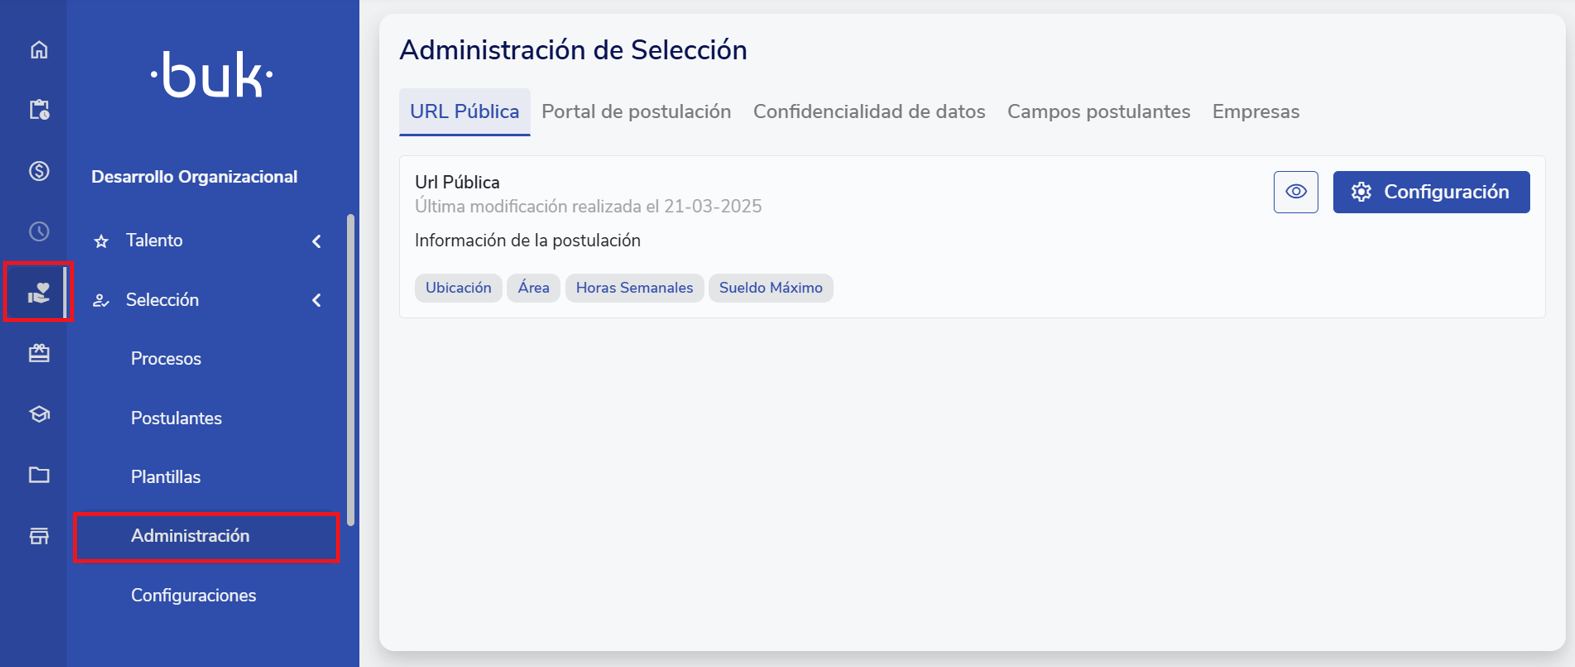
Task: Open the gift benefits icon
Action: pos(39,353)
